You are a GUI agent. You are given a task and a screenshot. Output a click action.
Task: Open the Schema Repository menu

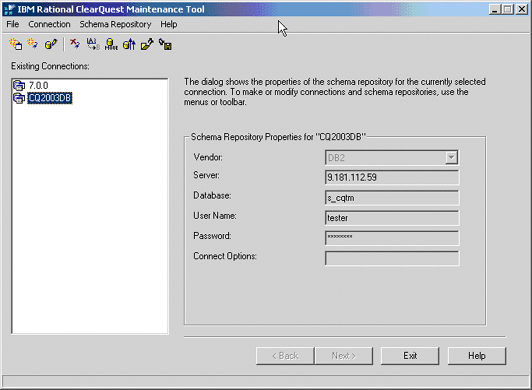115,24
